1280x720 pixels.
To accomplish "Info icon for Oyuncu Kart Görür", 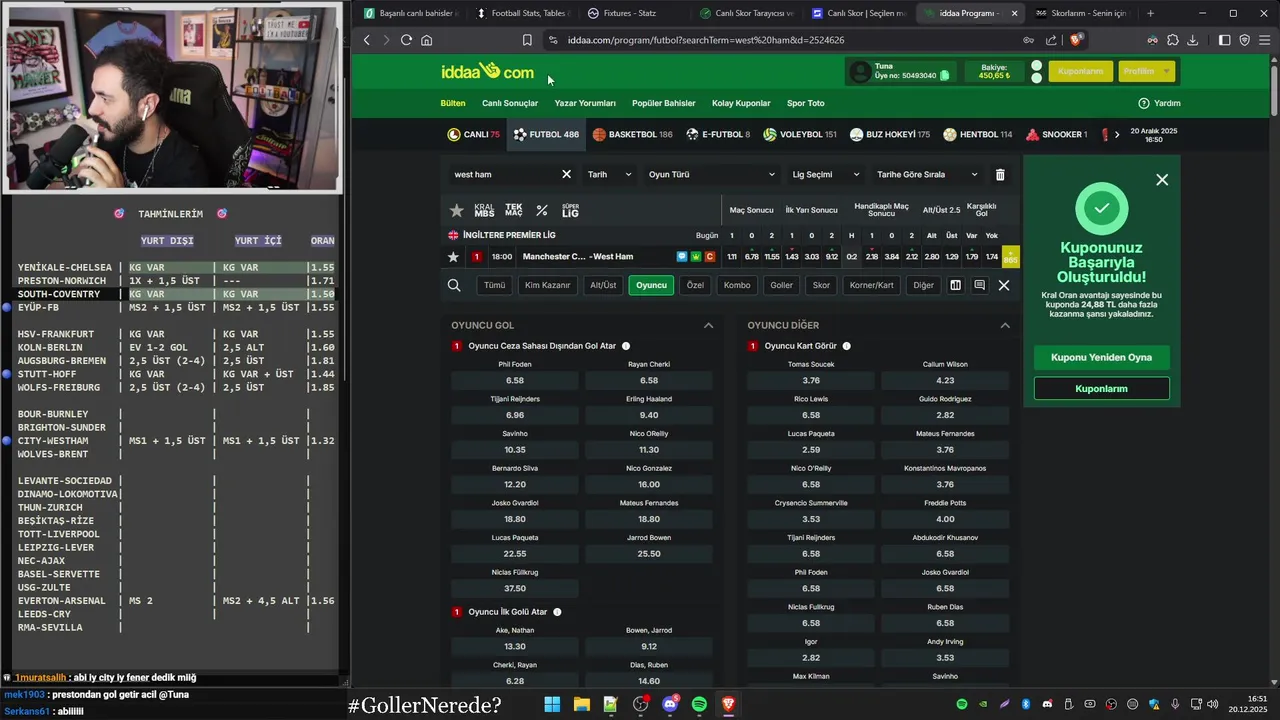I will [846, 346].
